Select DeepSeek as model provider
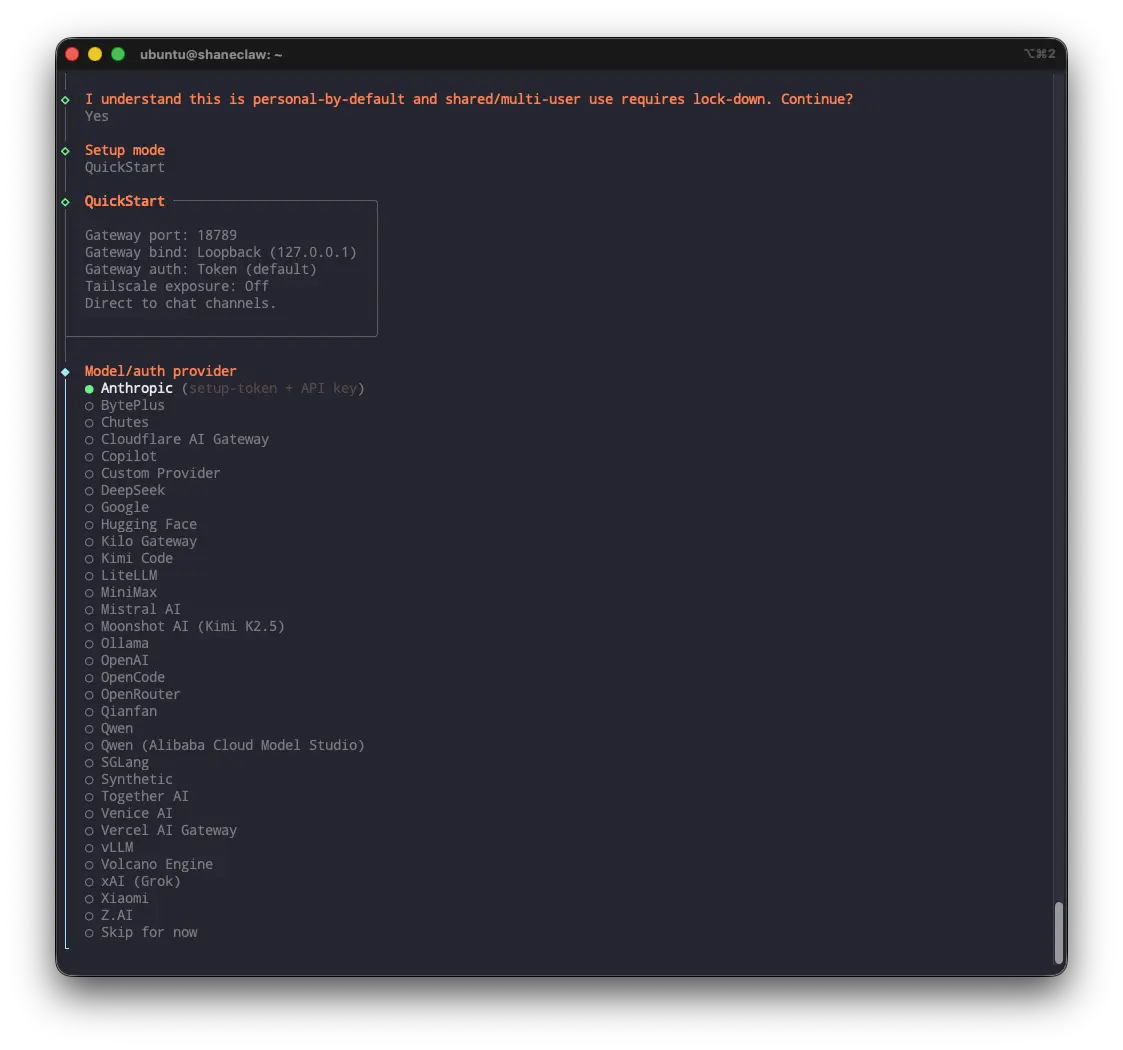1123x1050 pixels. click(x=125, y=491)
